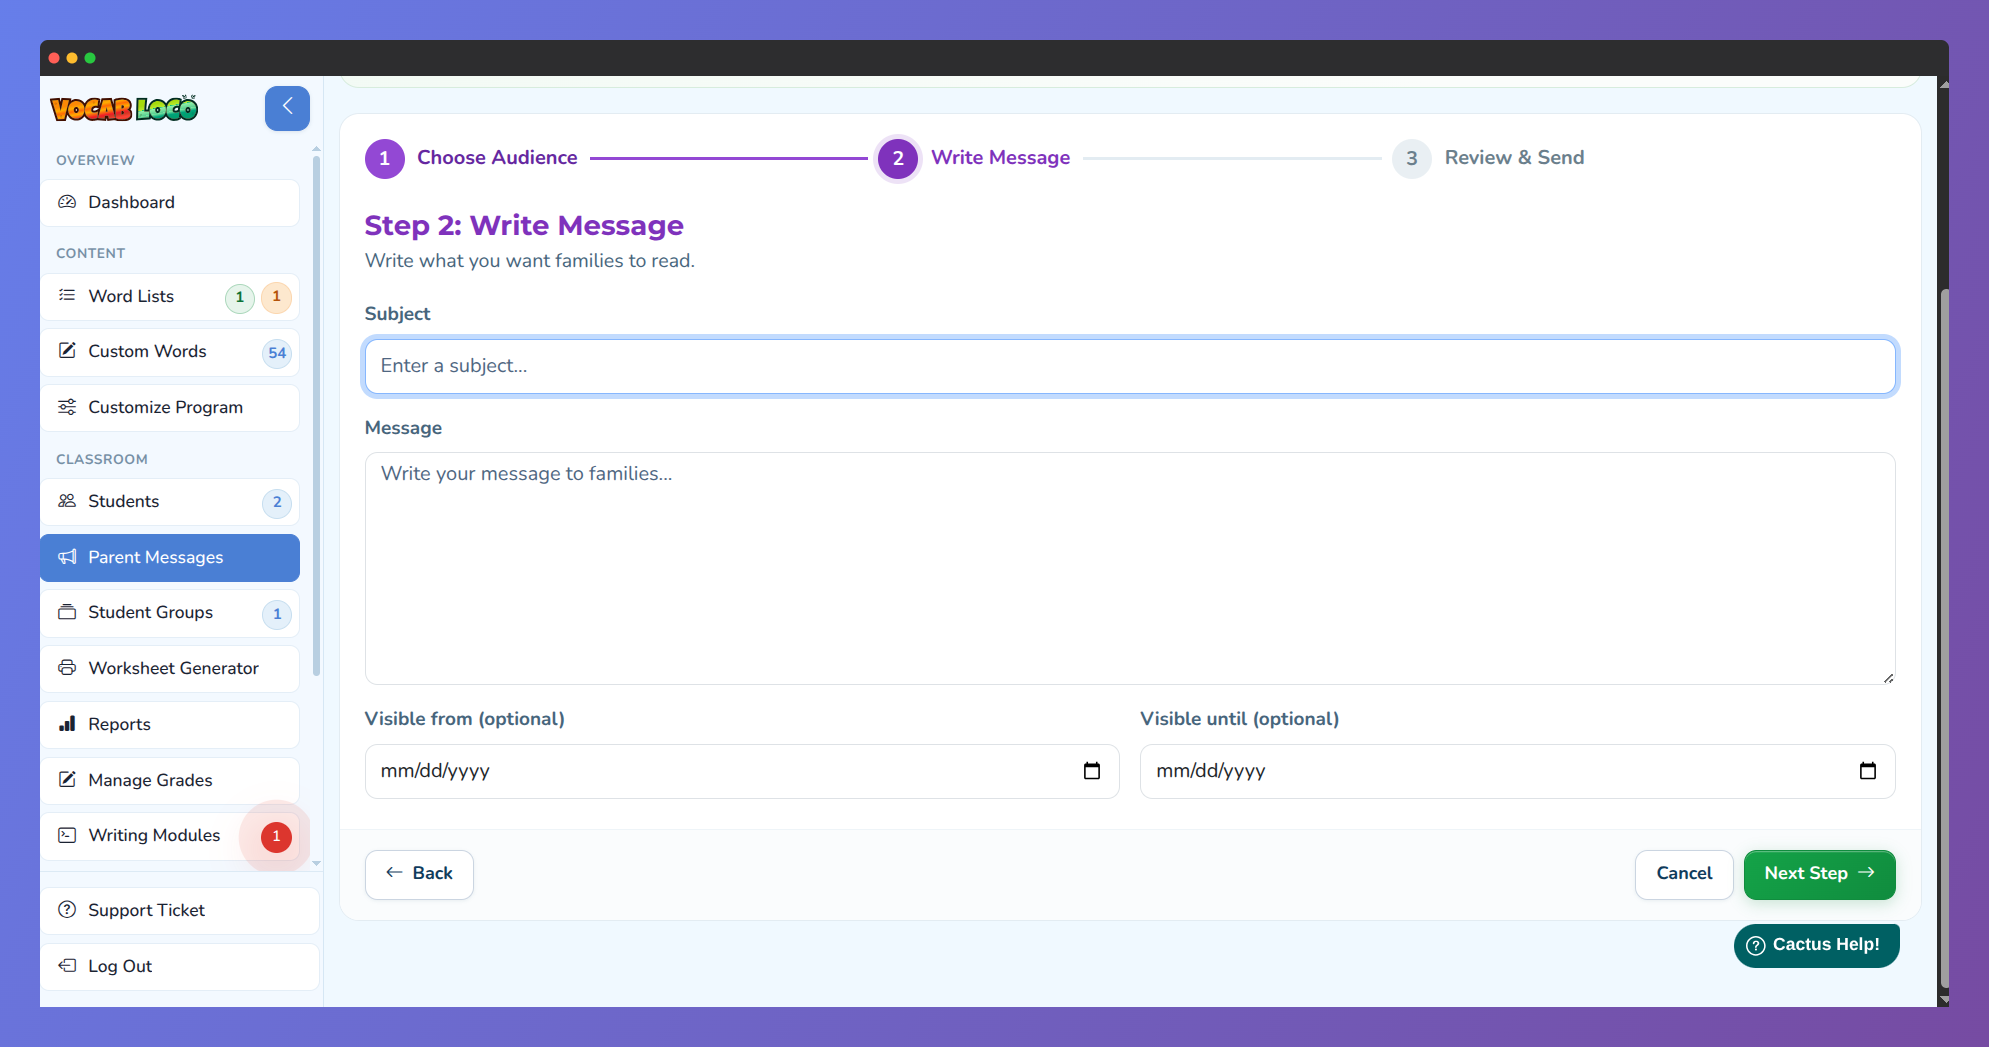The width and height of the screenshot is (1989, 1047).
Task: Click the Reports bar chart icon
Action: (x=67, y=724)
